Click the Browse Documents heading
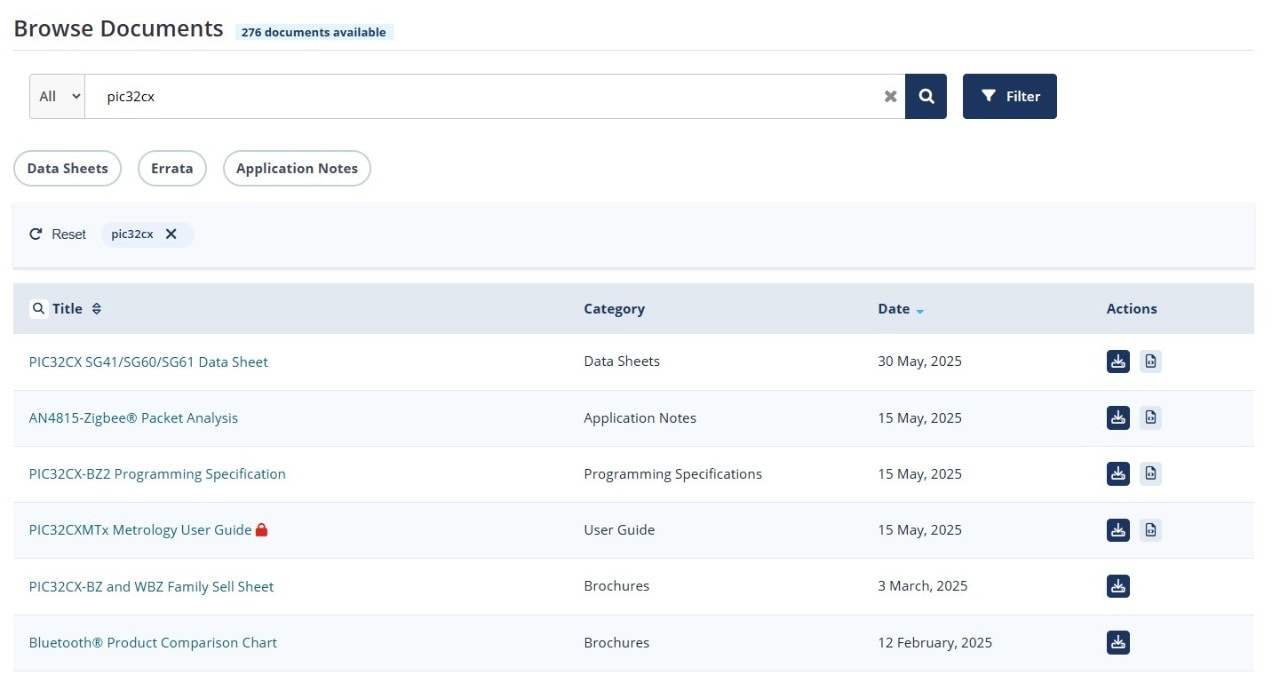This screenshot has height=683, width=1280. [x=118, y=28]
